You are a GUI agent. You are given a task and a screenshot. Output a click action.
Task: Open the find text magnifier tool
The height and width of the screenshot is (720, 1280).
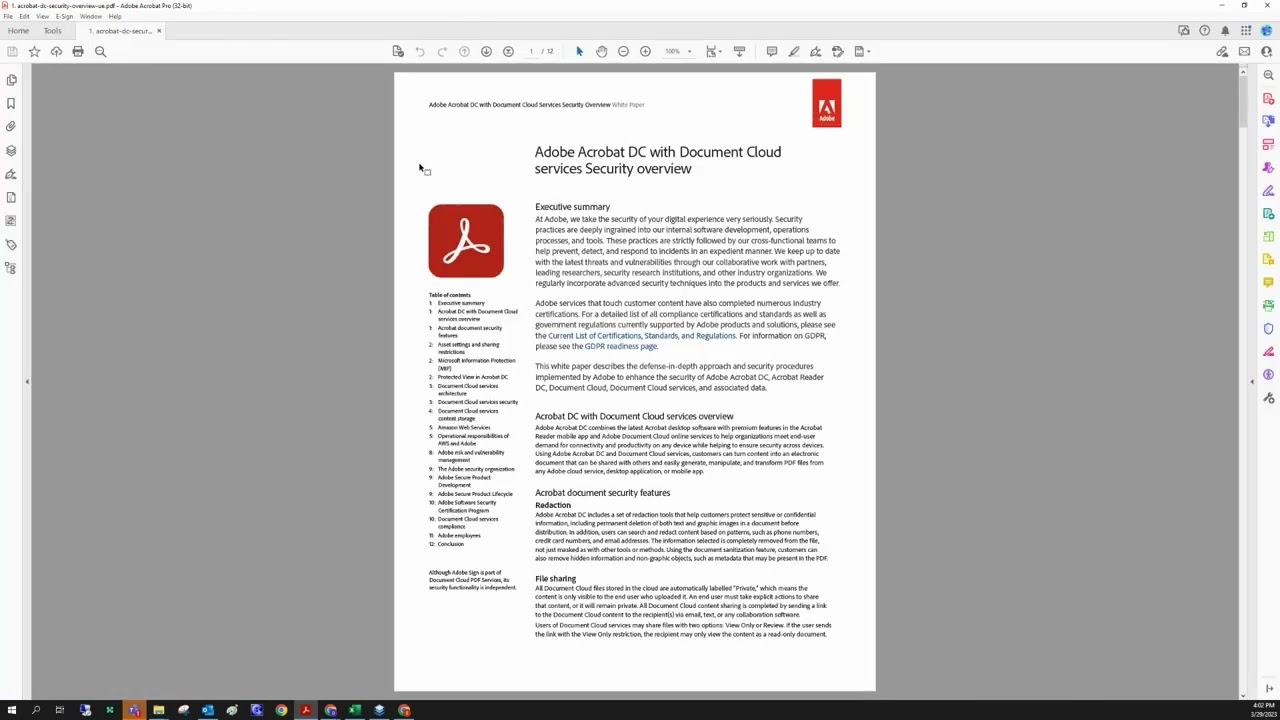click(x=100, y=51)
